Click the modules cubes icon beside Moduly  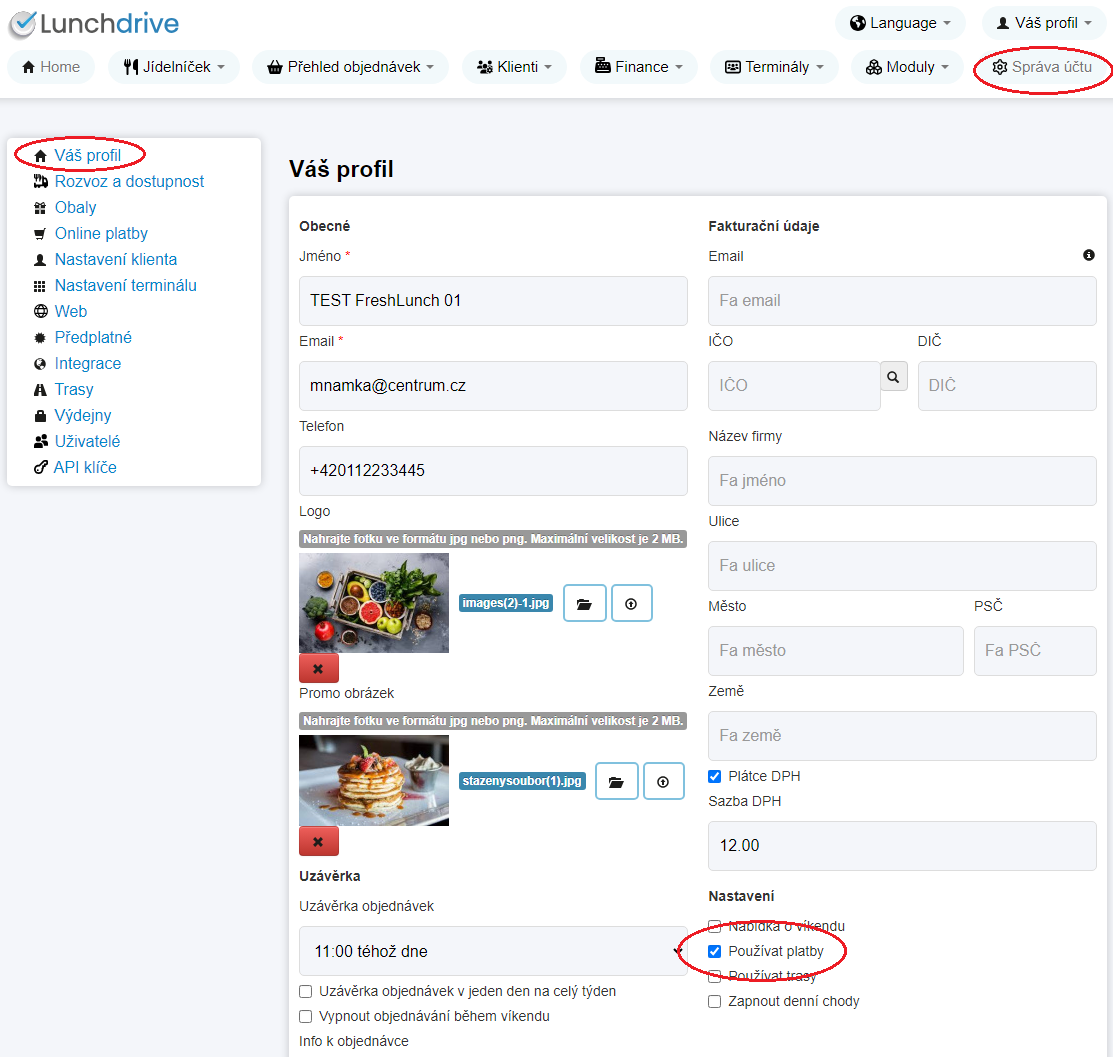click(x=874, y=67)
